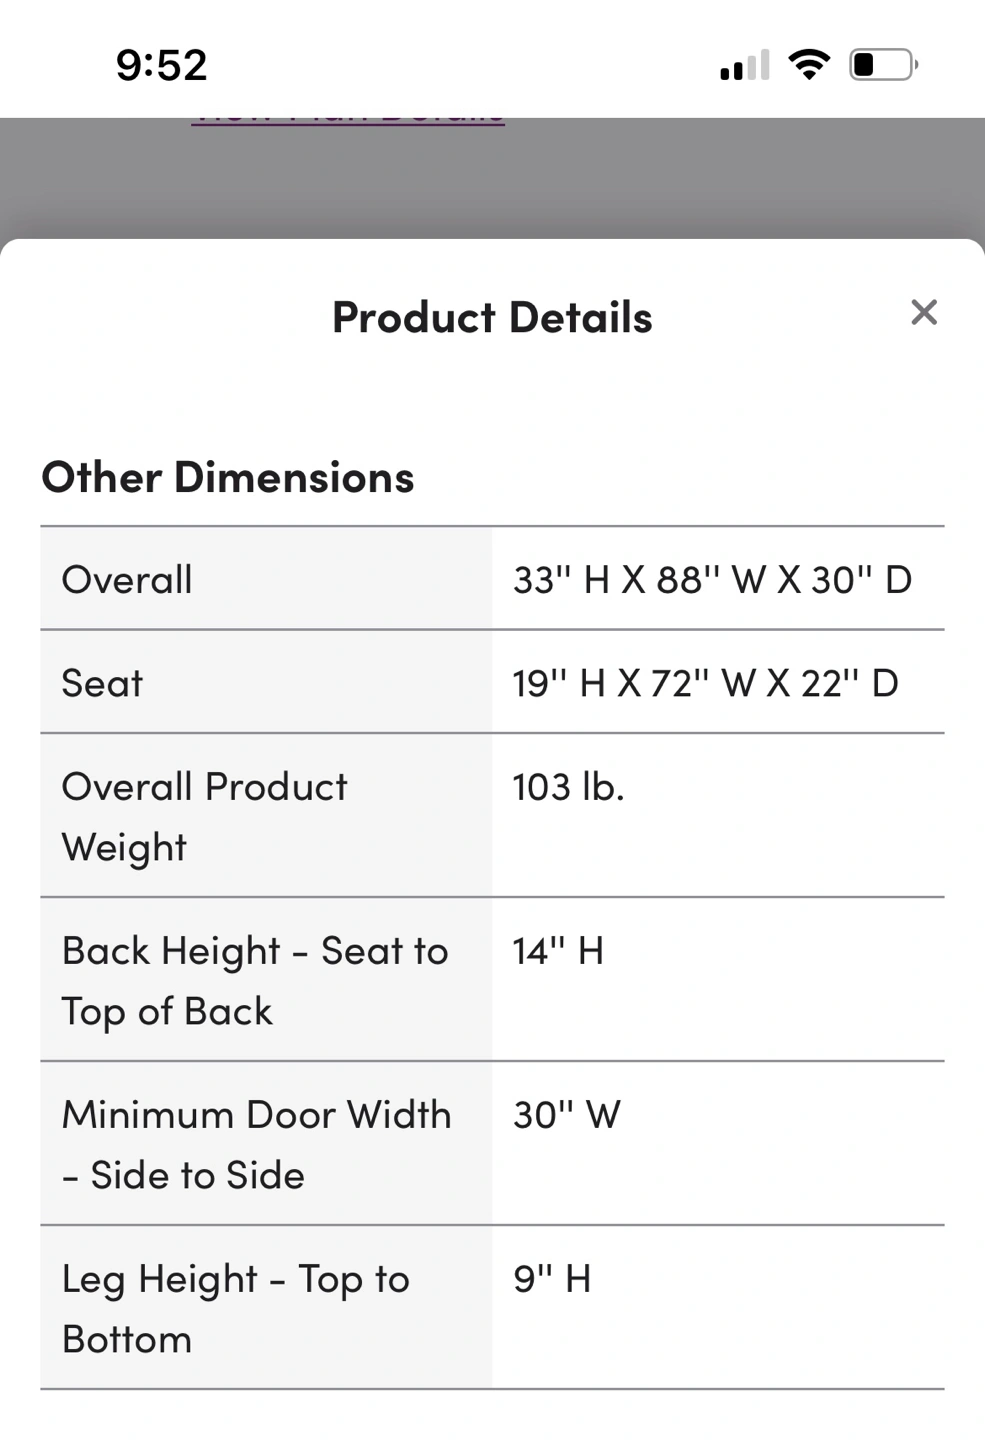Tap the battery indicator icon
Screen dimensions: 985x1440
pos(884,65)
